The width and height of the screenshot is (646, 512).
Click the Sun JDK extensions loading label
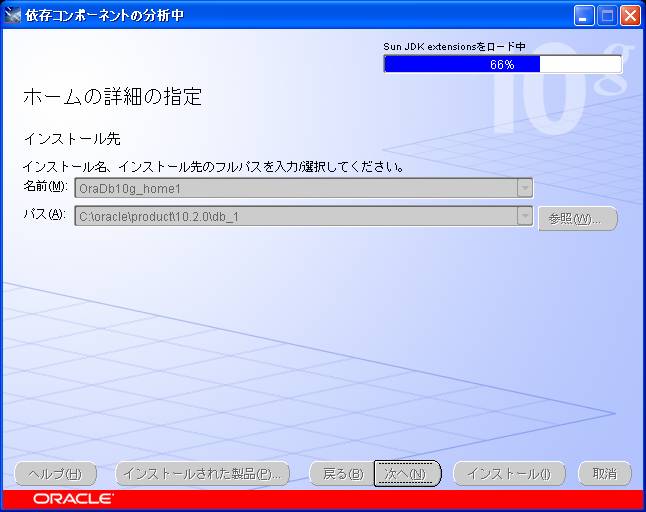tap(454, 47)
